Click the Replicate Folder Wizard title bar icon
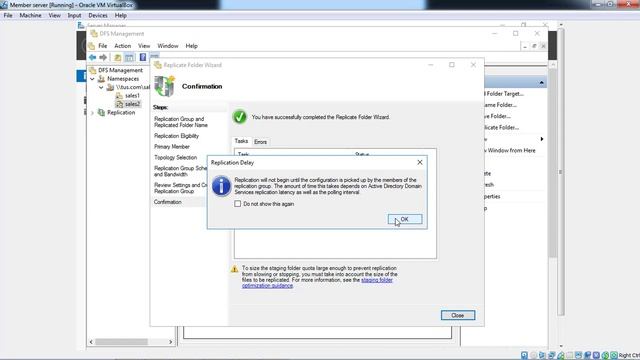The width and height of the screenshot is (640, 360). click(158, 65)
